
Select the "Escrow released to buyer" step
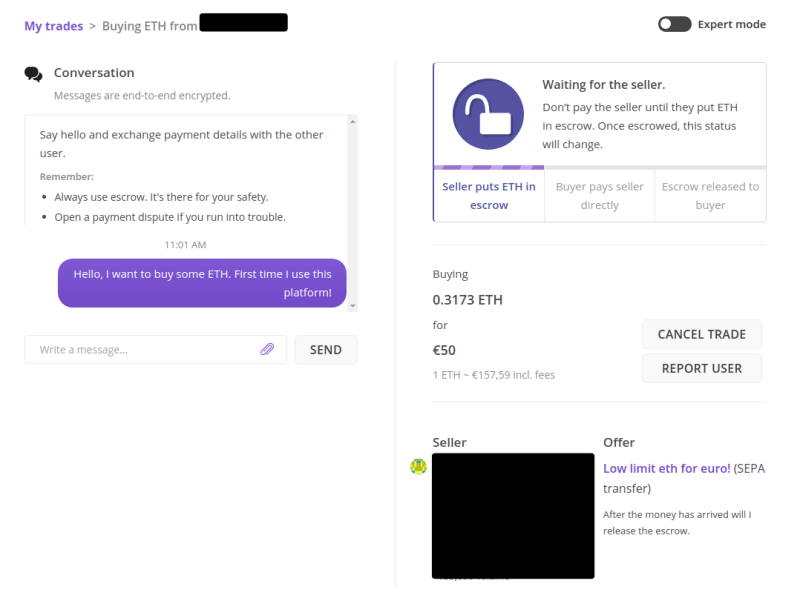click(x=710, y=195)
